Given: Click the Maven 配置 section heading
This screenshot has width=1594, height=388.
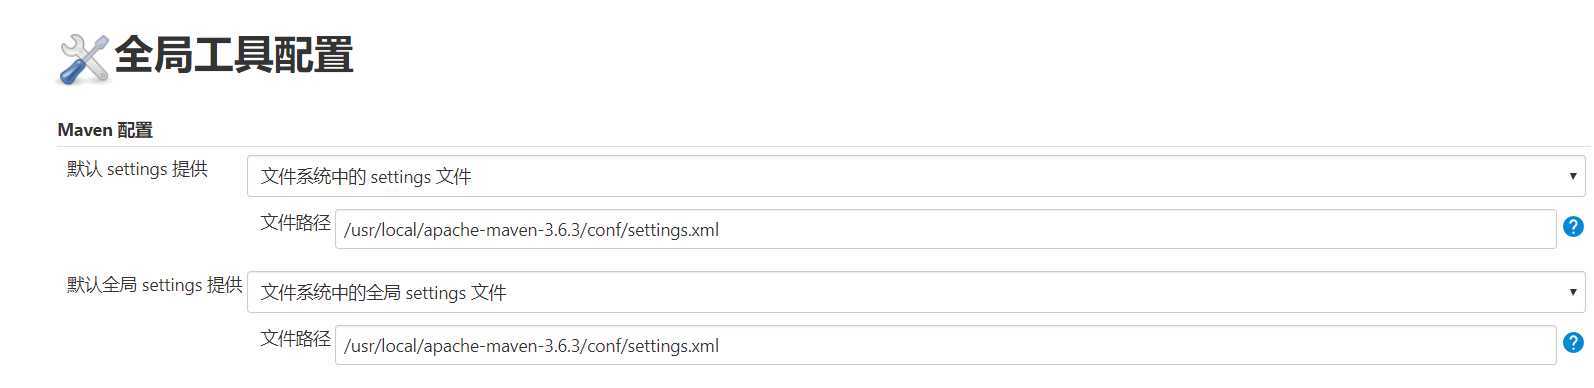Looking at the screenshot, I should 105,130.
